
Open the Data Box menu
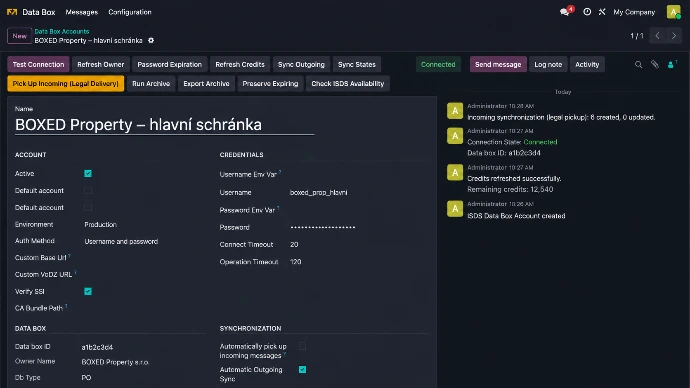39,12
